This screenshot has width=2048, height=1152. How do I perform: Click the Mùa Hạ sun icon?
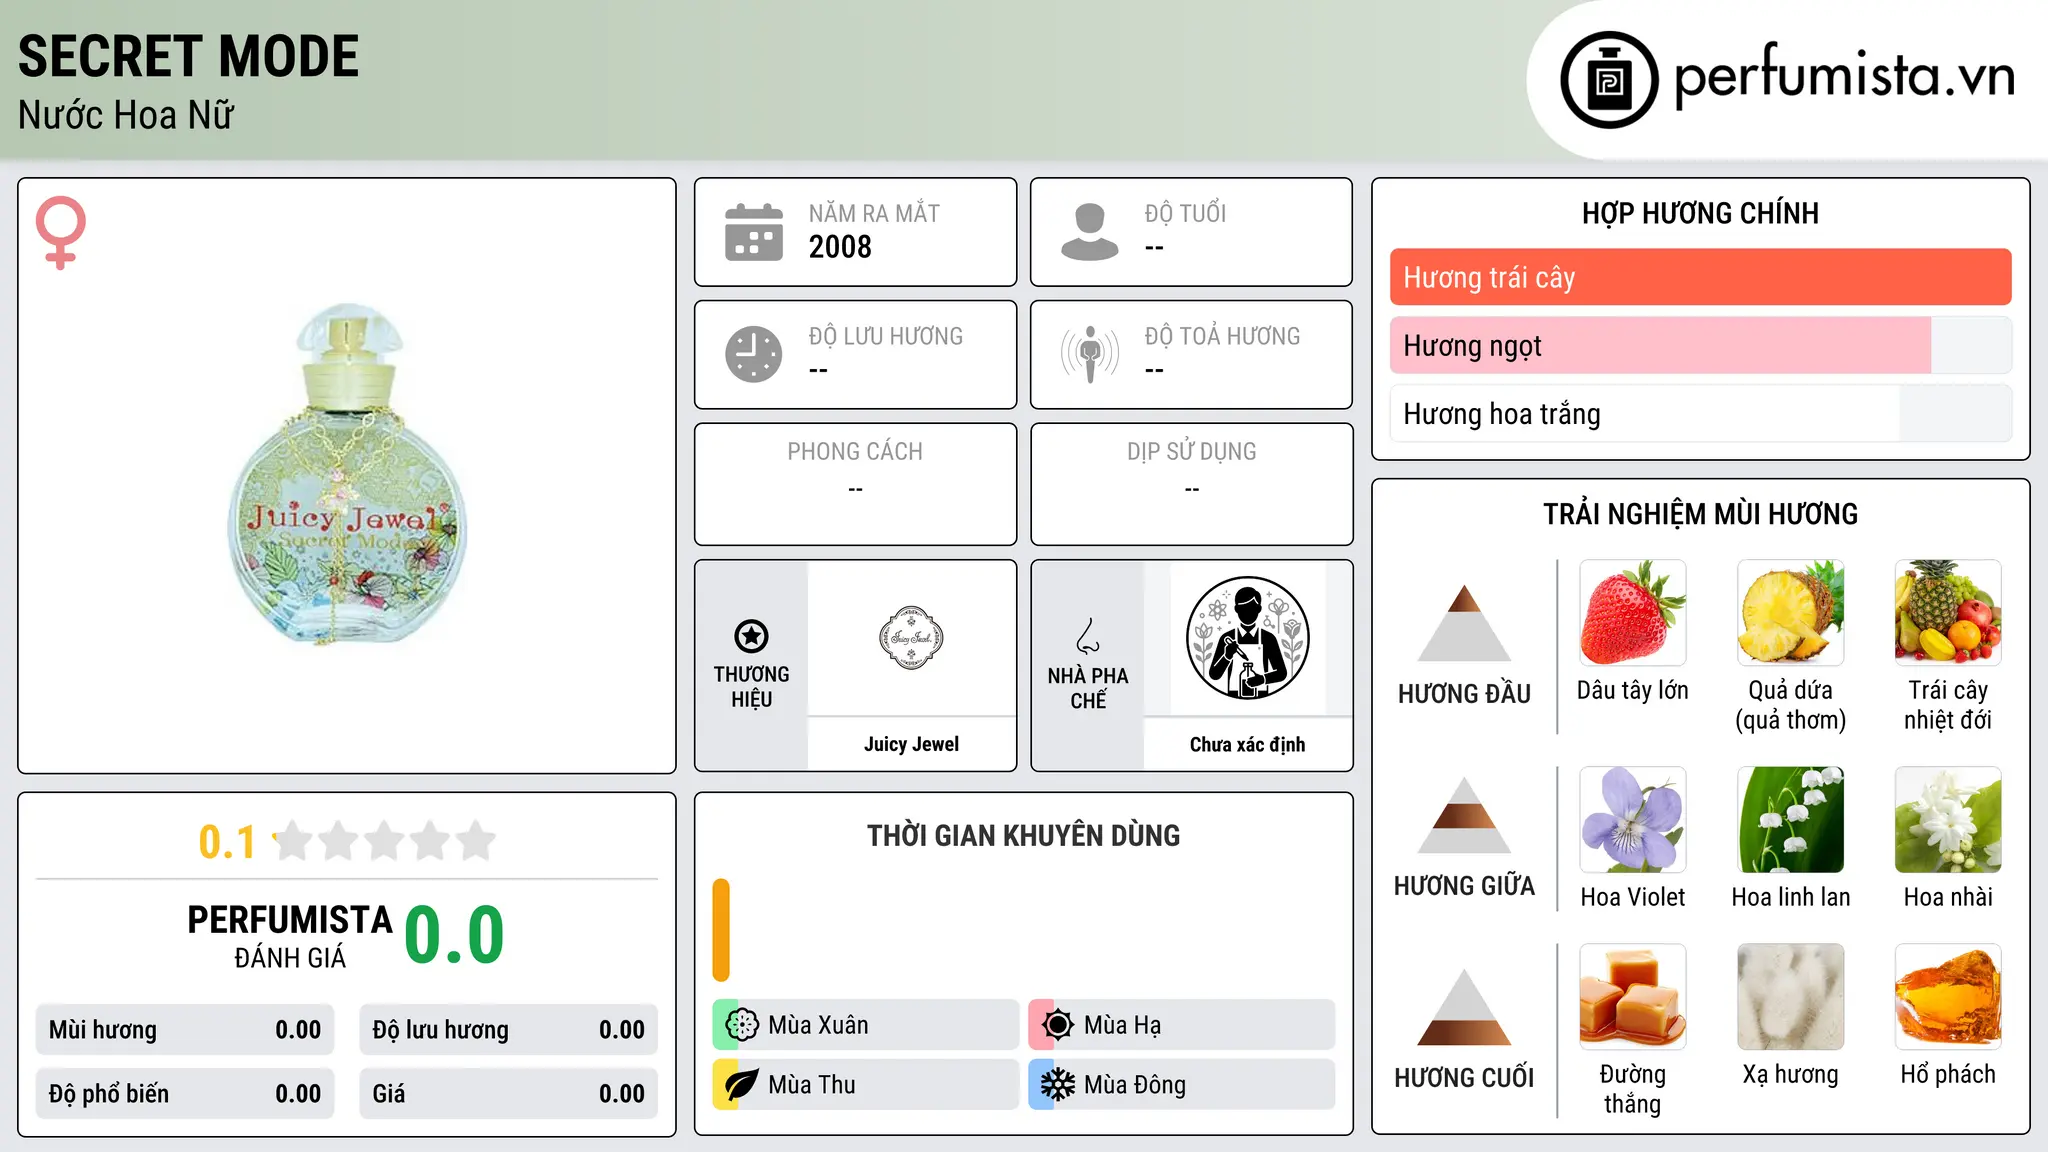[x=1058, y=1025]
